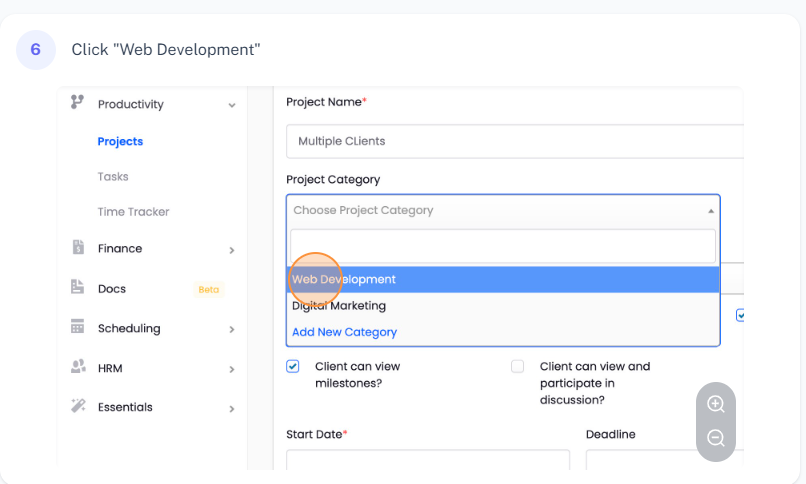Screen dimensions: 806x484
Task: Click the category search input field
Action: click(502, 246)
